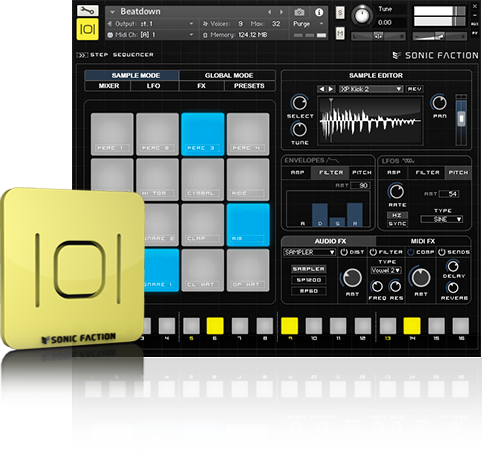Click the LFO Rate knob
This screenshot has width=482, height=463.
(x=396, y=191)
